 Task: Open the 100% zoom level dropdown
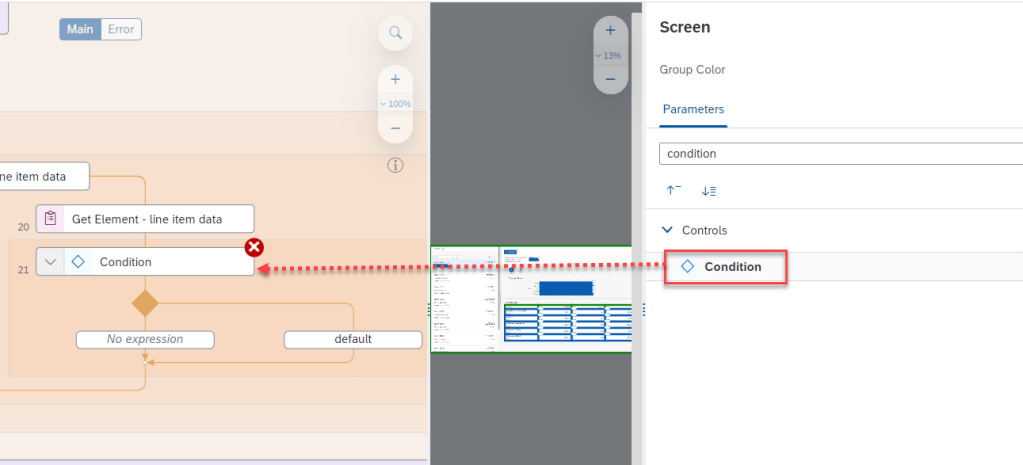pos(395,104)
